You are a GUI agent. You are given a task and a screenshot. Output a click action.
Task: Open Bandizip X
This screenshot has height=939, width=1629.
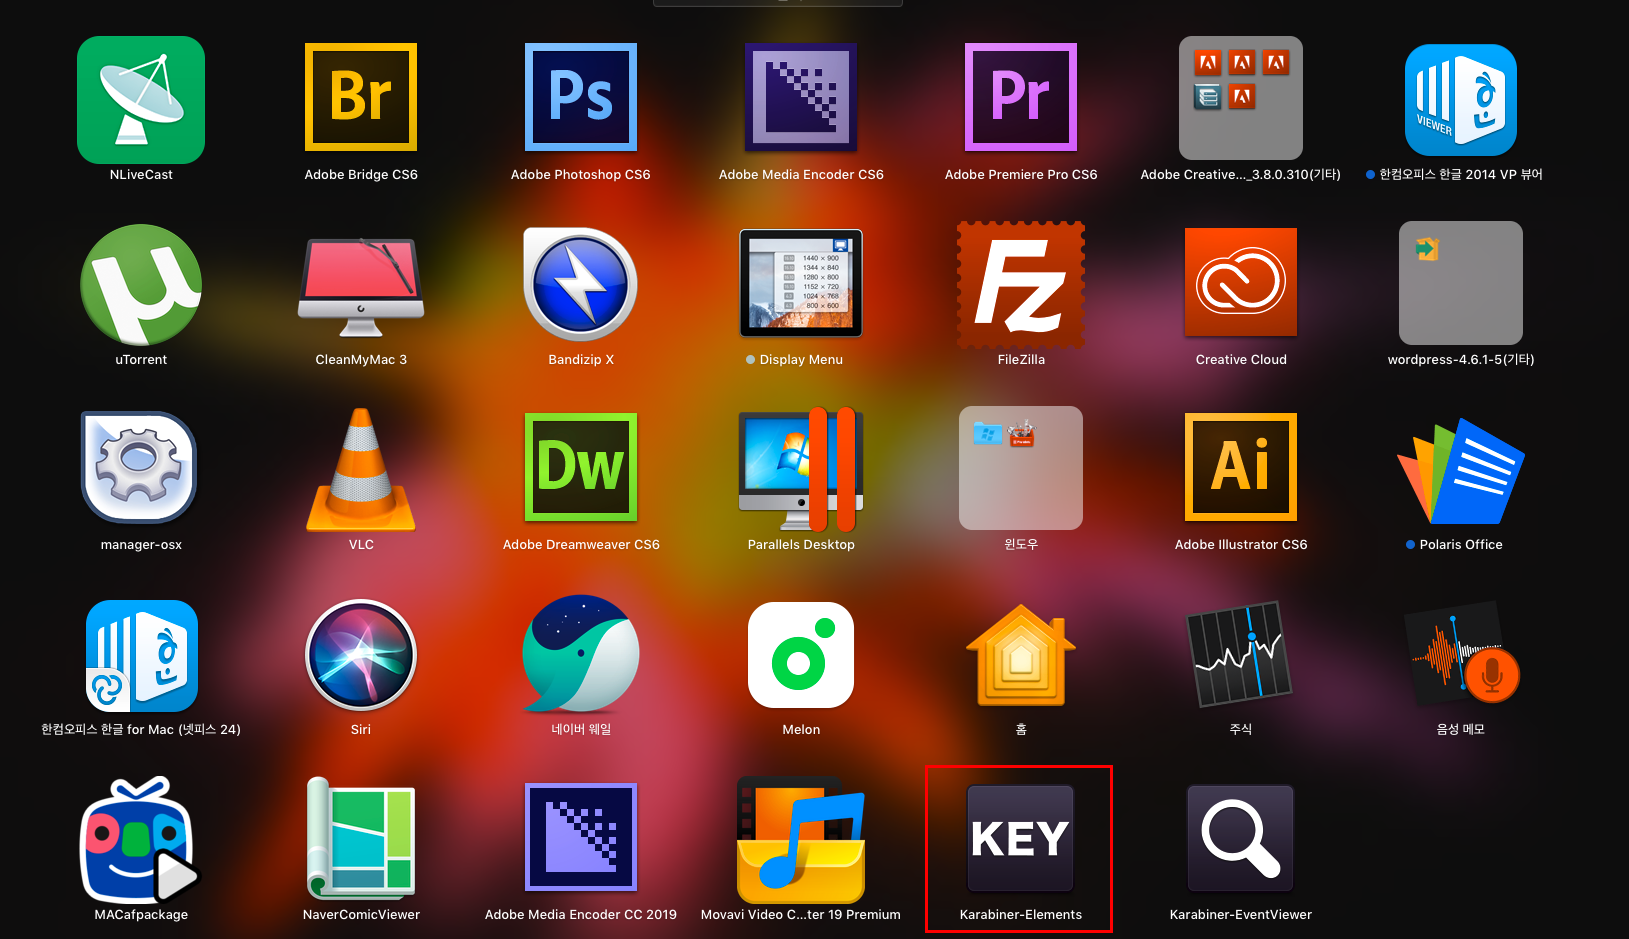point(581,284)
